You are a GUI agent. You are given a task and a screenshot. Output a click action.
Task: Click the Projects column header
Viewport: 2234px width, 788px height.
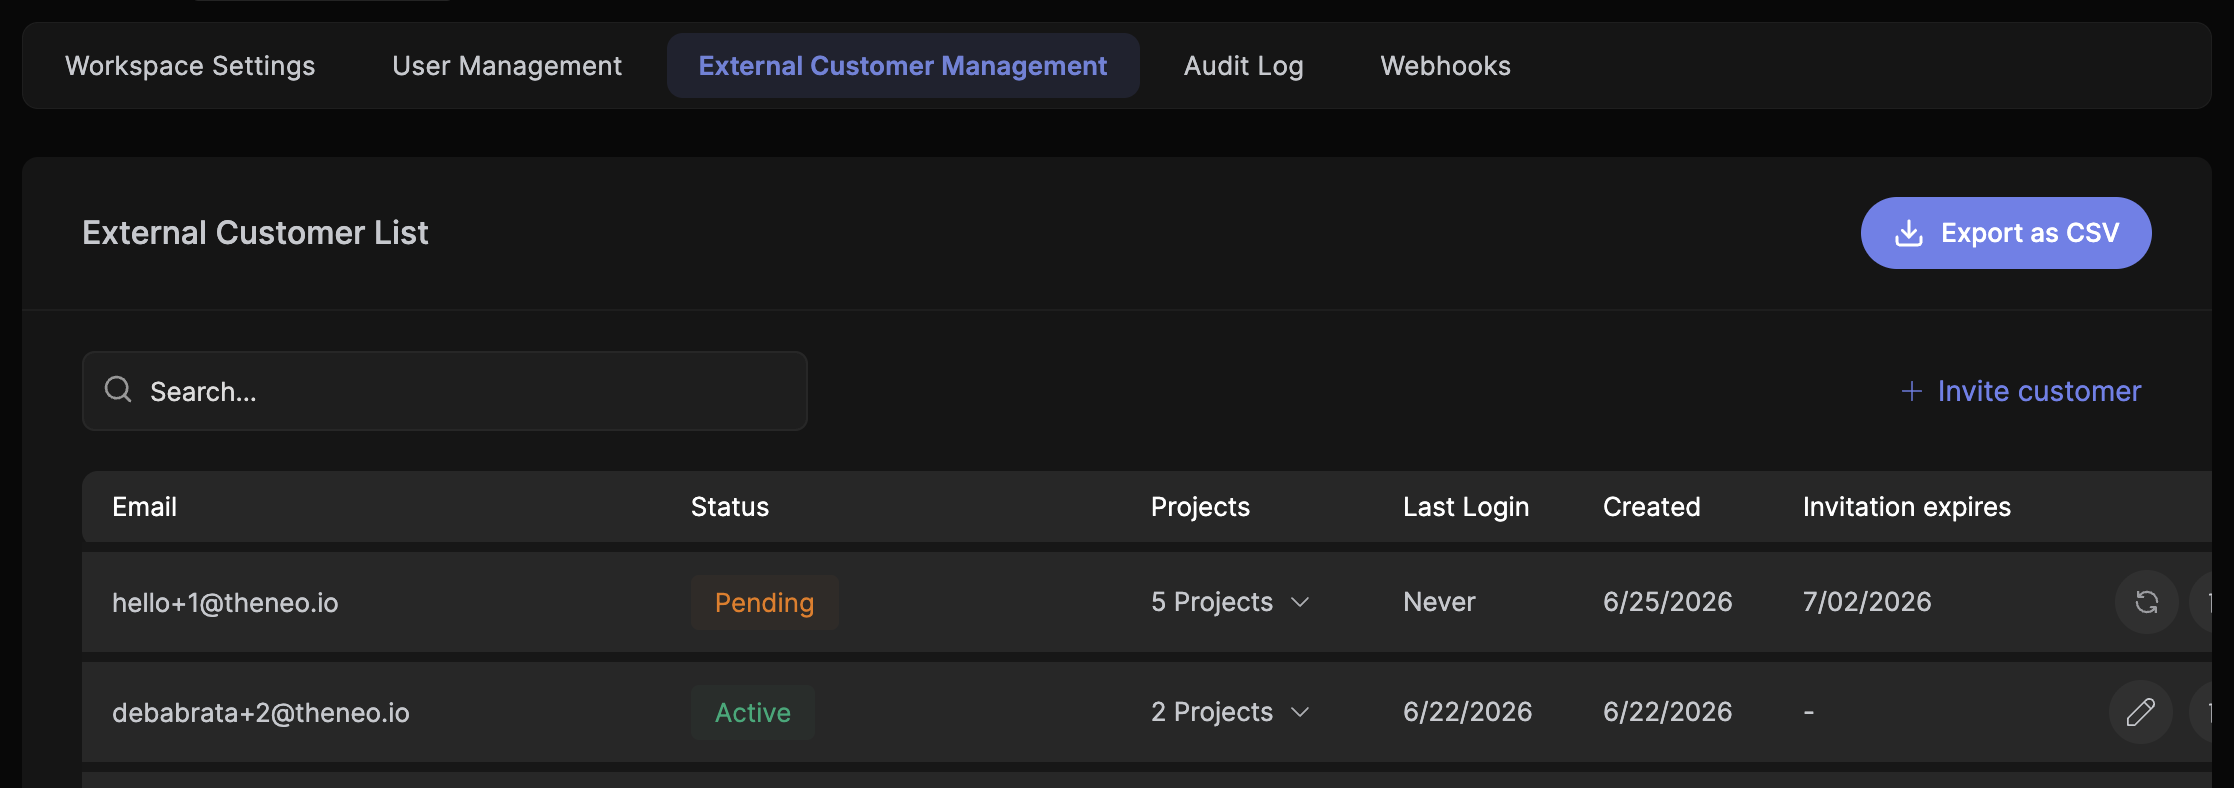click(x=1200, y=507)
